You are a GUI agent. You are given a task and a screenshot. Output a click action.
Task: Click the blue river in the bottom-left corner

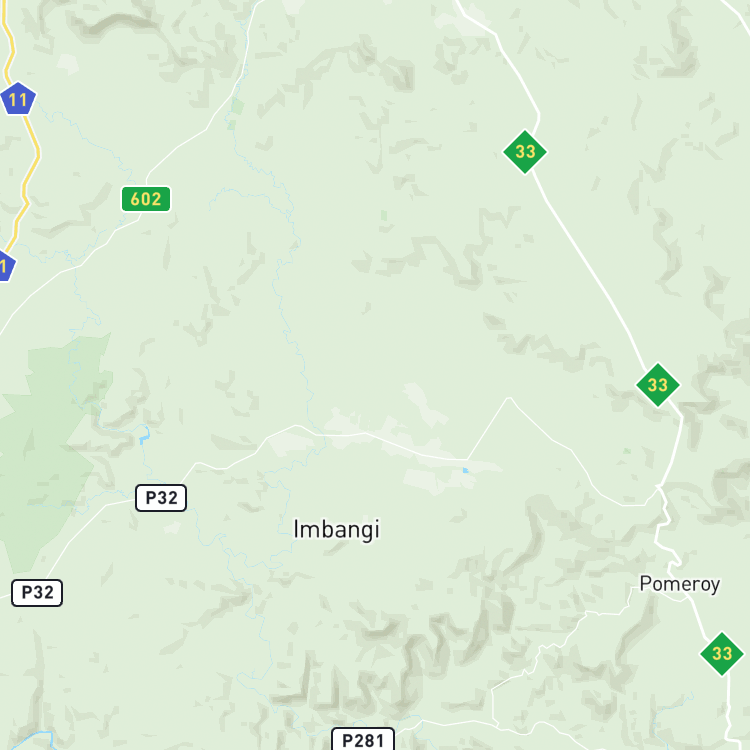[x=29, y=739]
